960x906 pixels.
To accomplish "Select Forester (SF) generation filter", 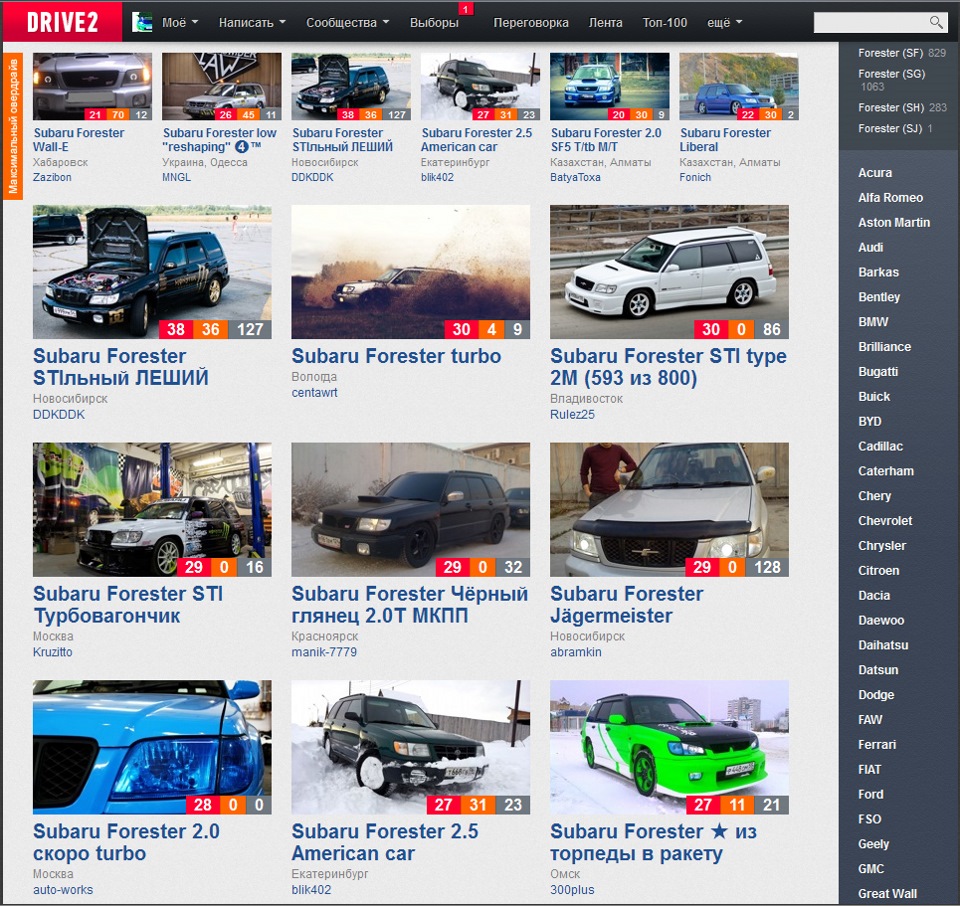I will 890,53.
